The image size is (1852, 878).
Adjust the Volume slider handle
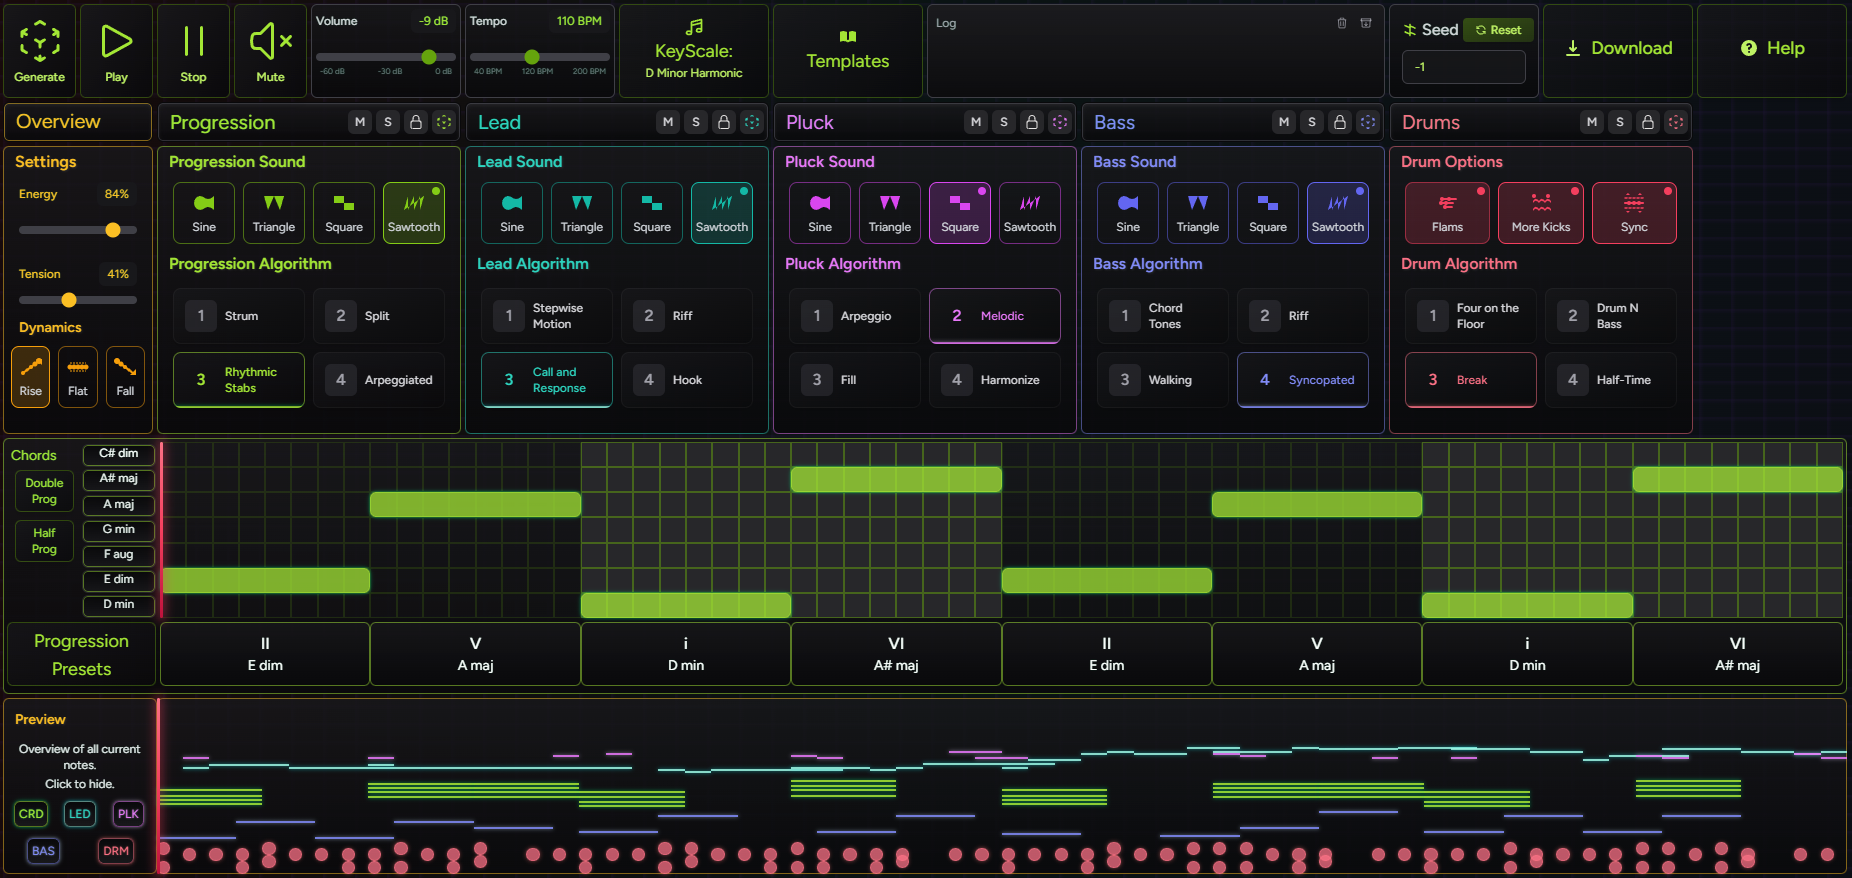pos(429,57)
